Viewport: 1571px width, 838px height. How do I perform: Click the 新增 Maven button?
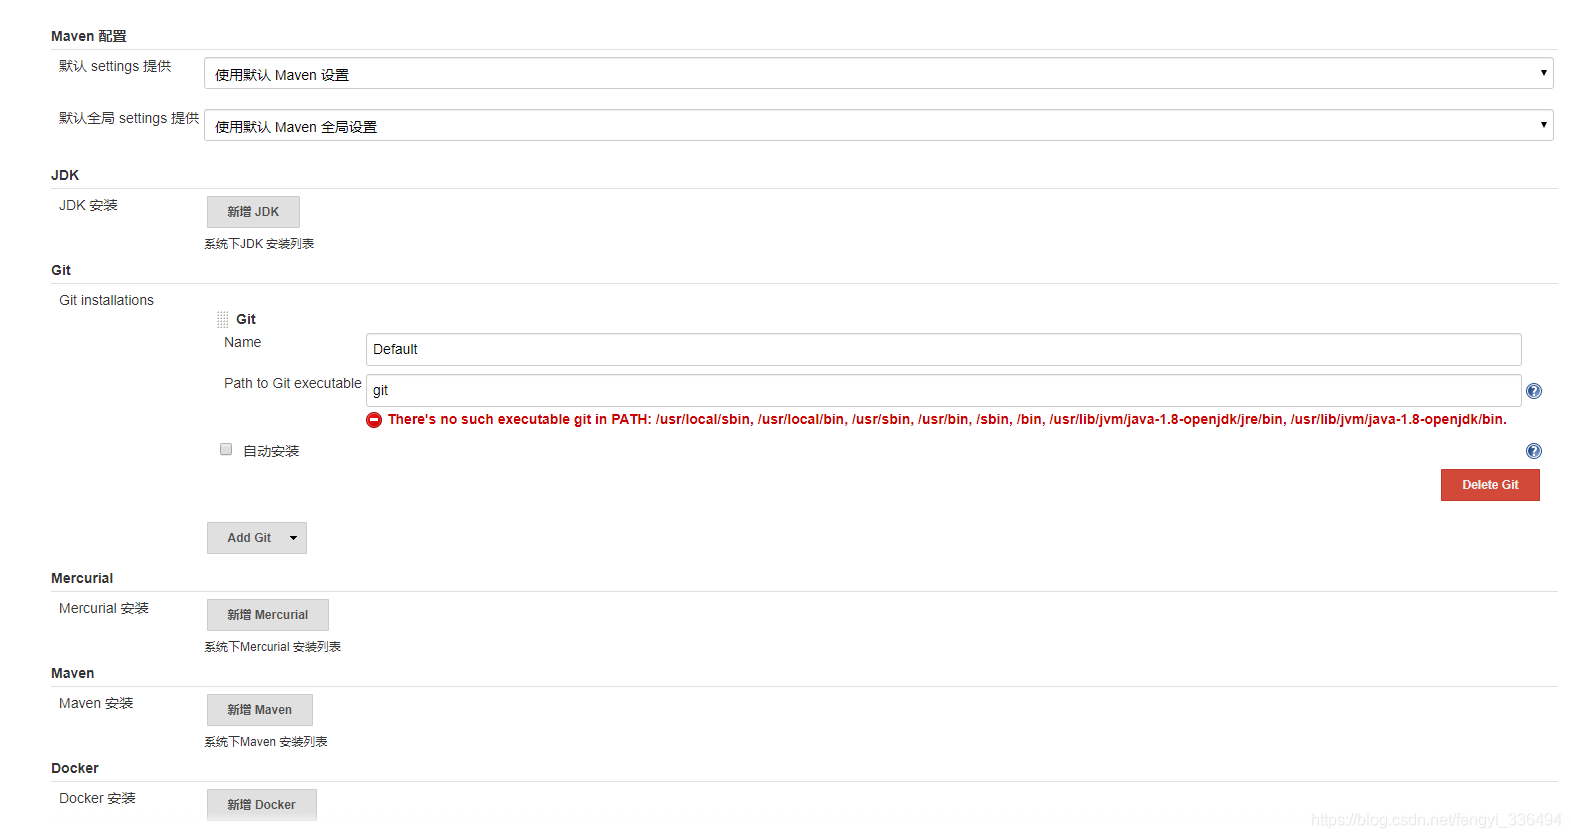pyautogui.click(x=259, y=710)
